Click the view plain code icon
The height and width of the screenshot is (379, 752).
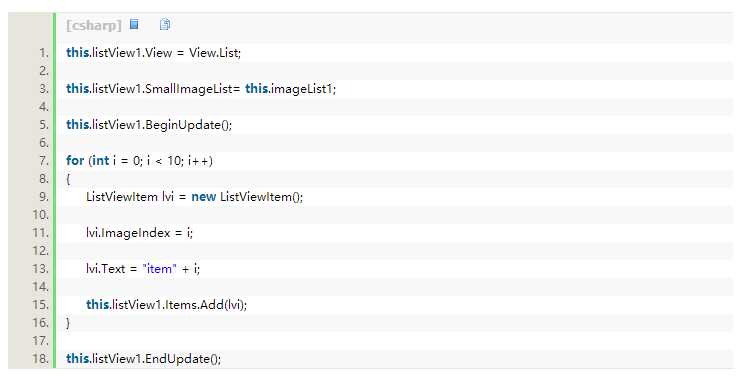135,24
